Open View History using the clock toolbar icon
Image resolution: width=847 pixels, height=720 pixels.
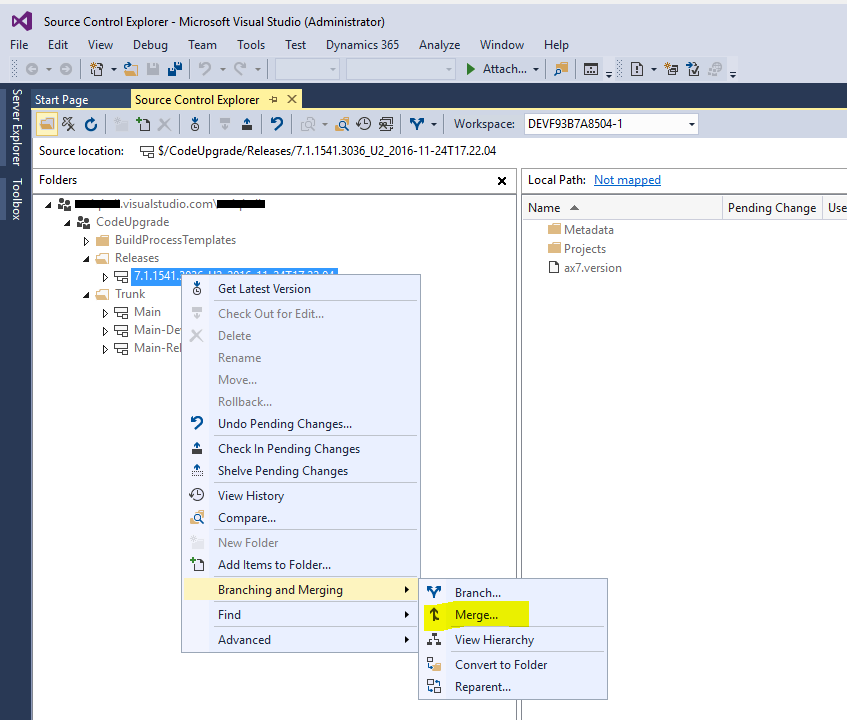point(363,122)
